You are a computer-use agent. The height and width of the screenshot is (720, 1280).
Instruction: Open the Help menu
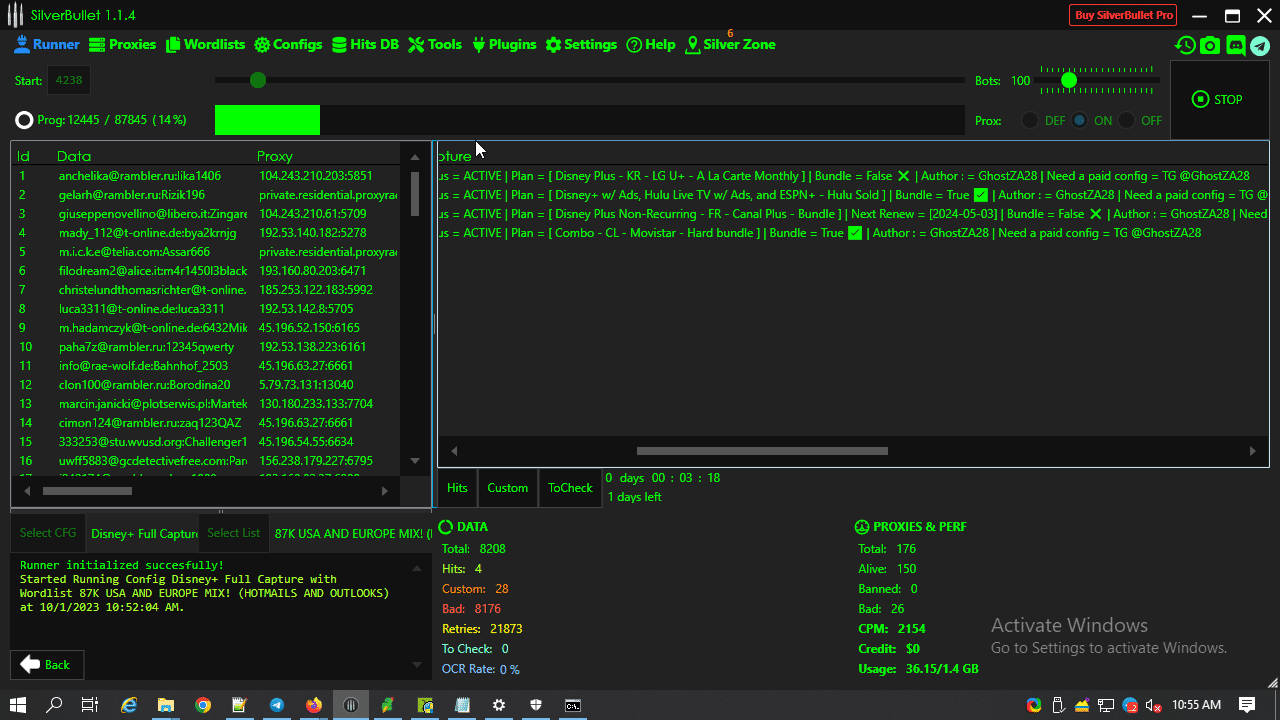click(x=651, y=45)
